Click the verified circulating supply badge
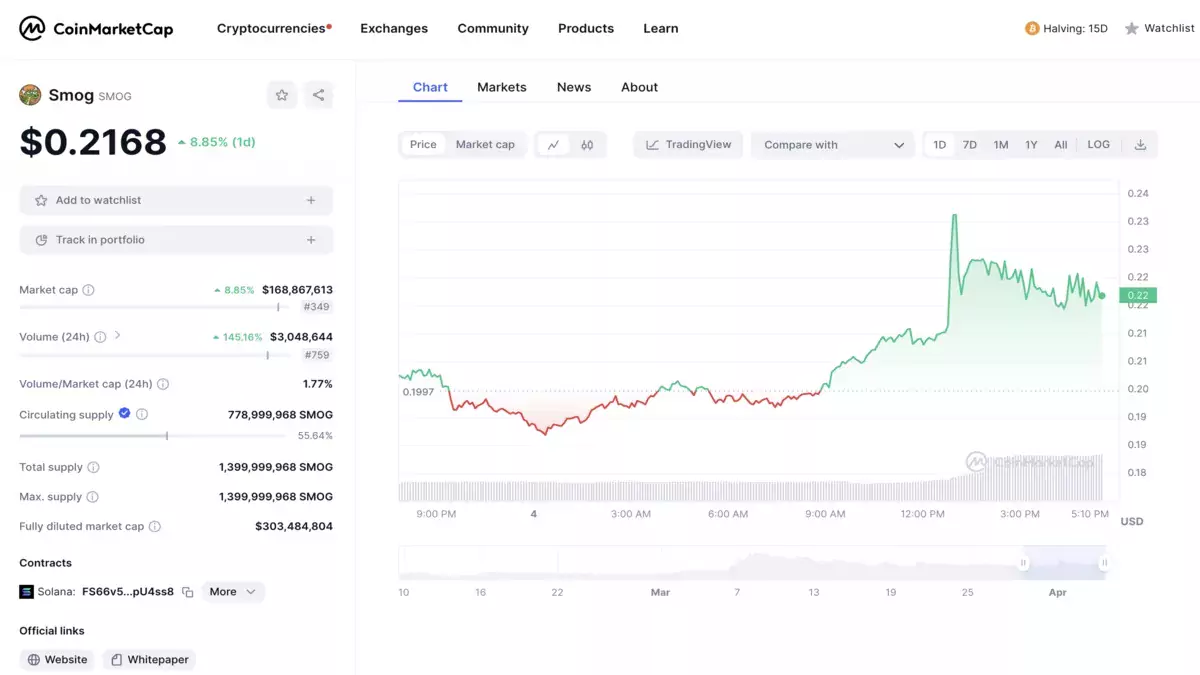 click(x=125, y=413)
